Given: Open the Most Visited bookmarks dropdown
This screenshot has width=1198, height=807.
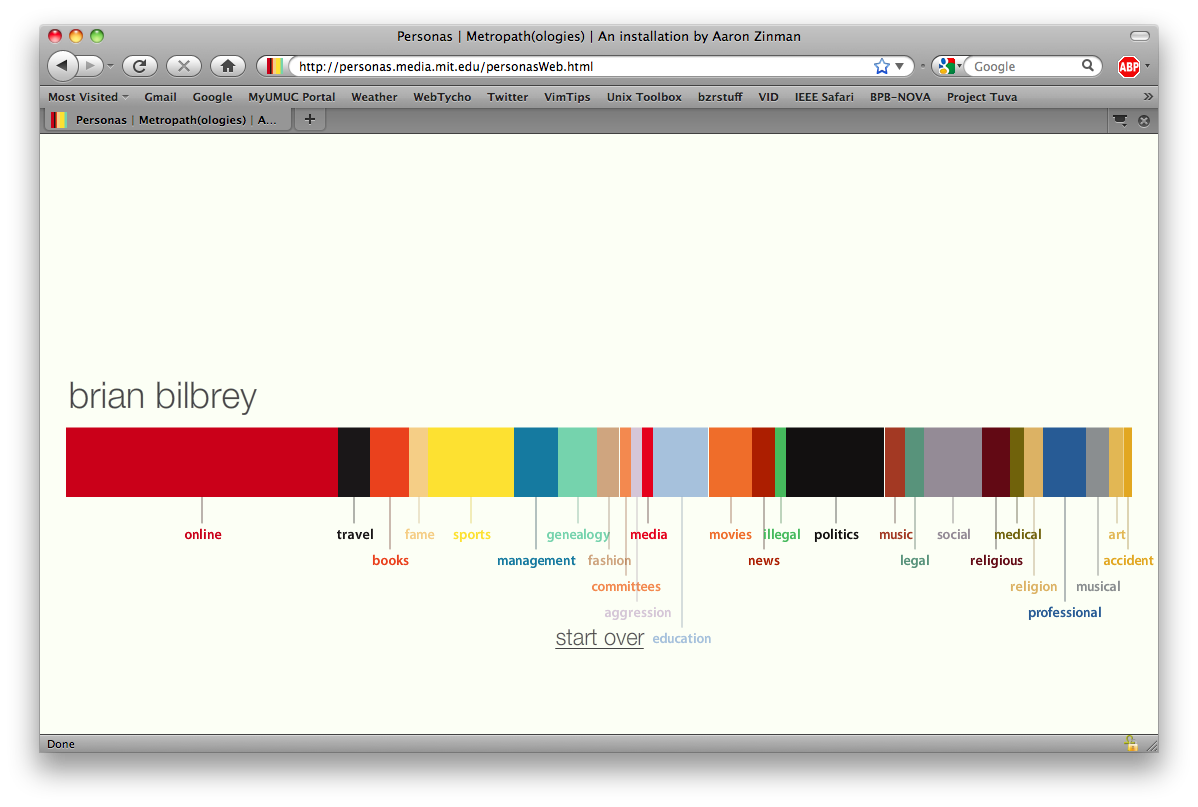Looking at the screenshot, I should [x=89, y=97].
